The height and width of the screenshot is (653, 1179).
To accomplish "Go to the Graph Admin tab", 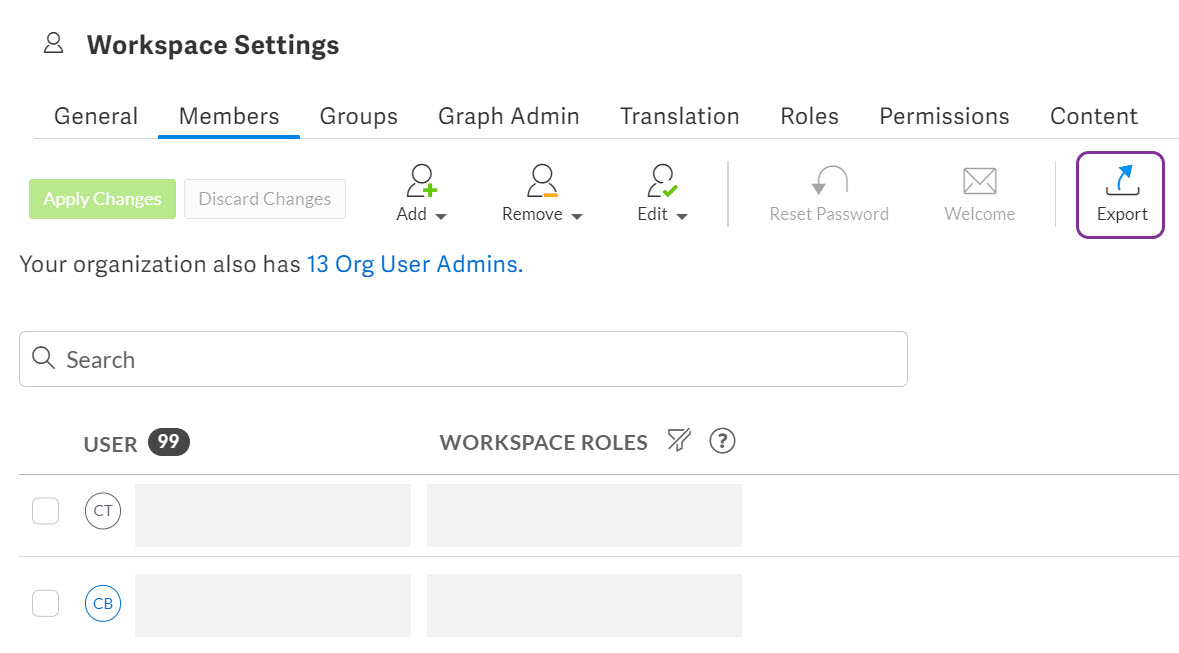I will (x=508, y=116).
